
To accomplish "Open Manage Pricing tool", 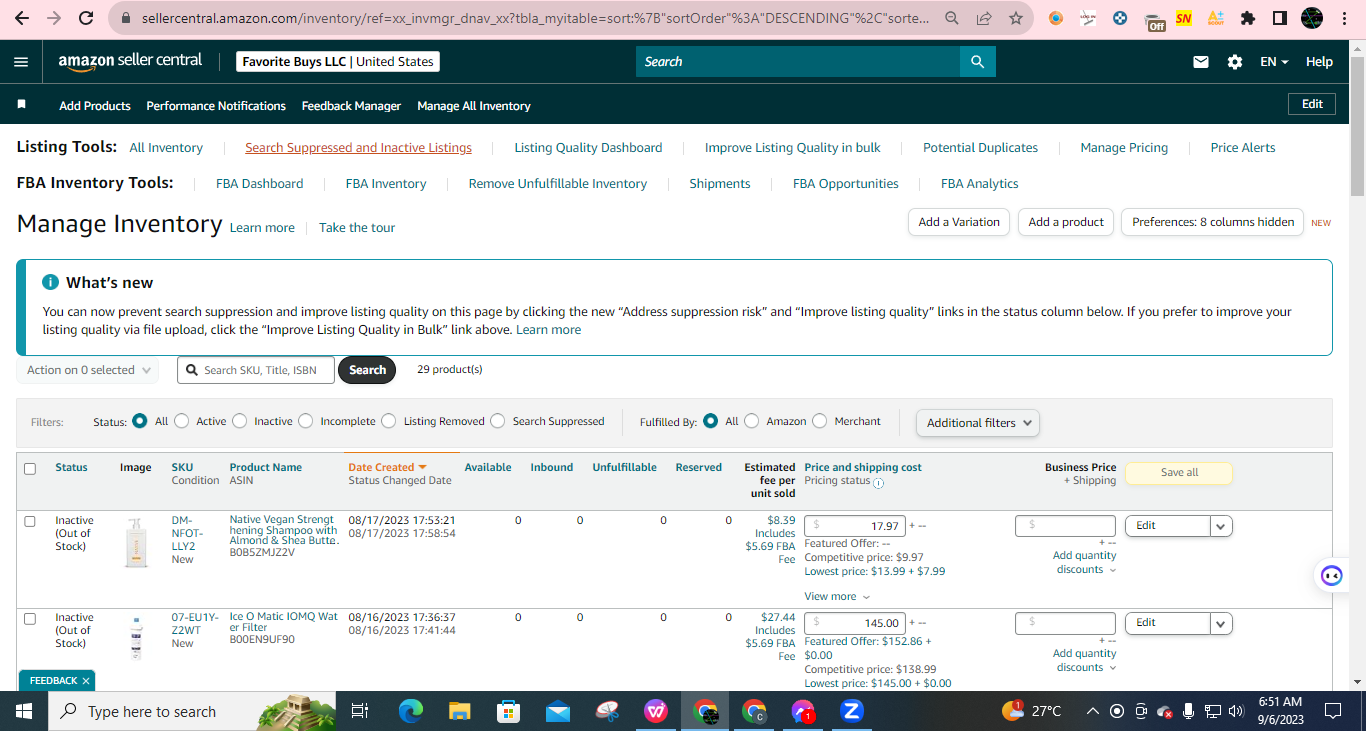I will pyautogui.click(x=1124, y=148).
